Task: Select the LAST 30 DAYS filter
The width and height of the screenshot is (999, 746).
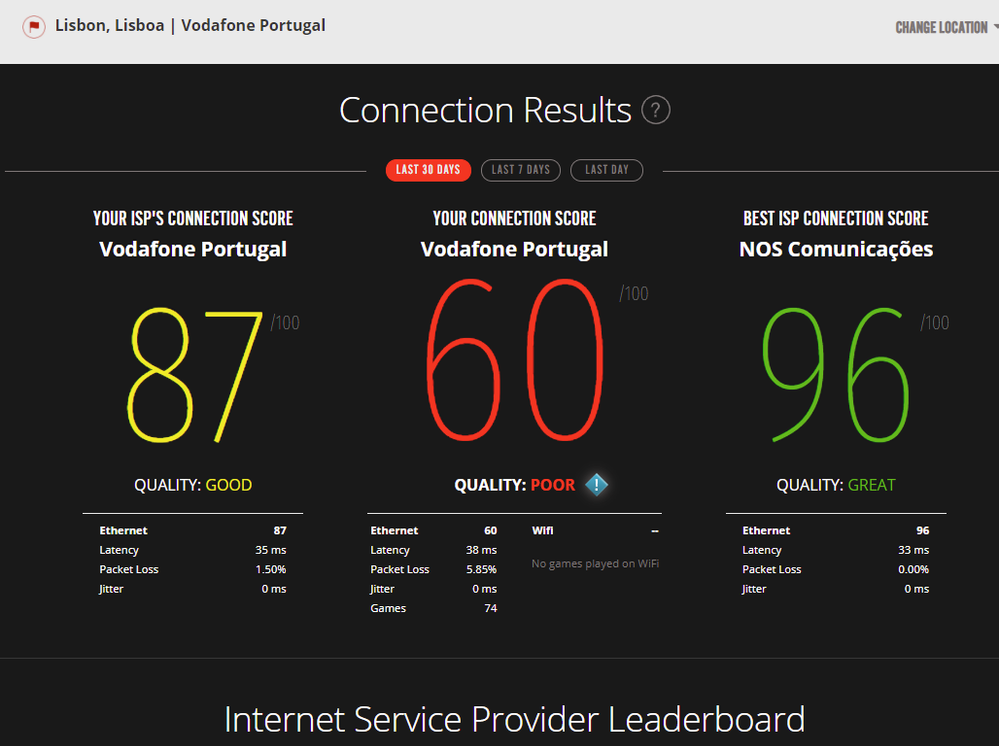Action: [428, 170]
